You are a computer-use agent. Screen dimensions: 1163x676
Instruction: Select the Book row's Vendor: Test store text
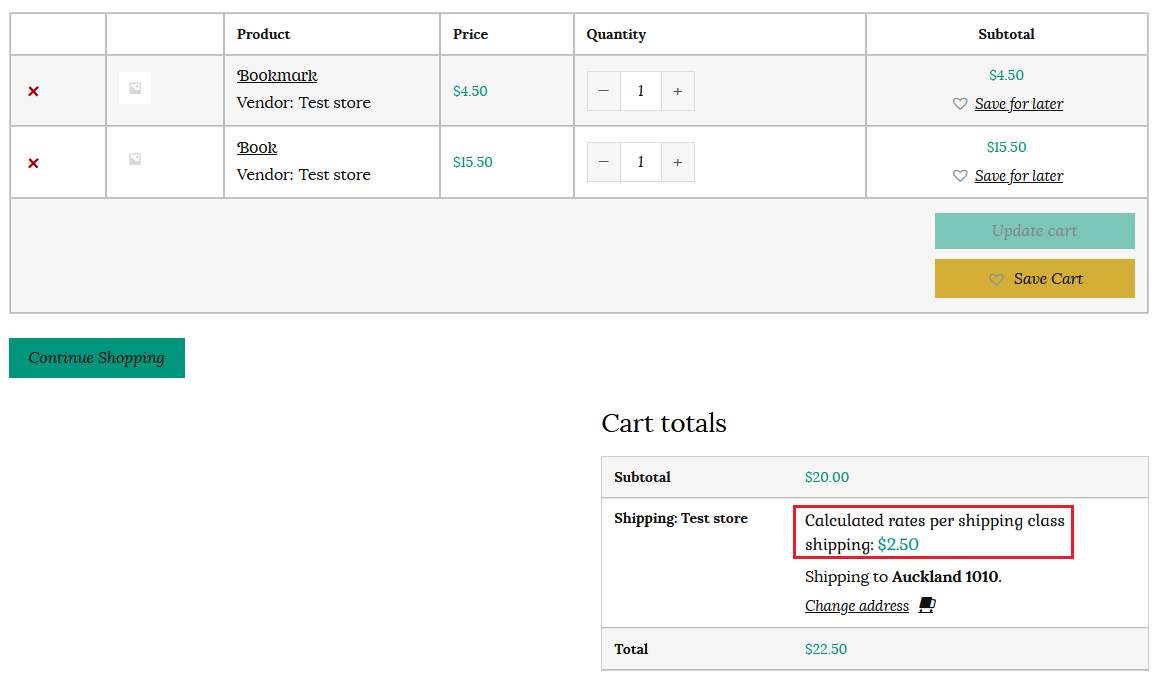303,174
